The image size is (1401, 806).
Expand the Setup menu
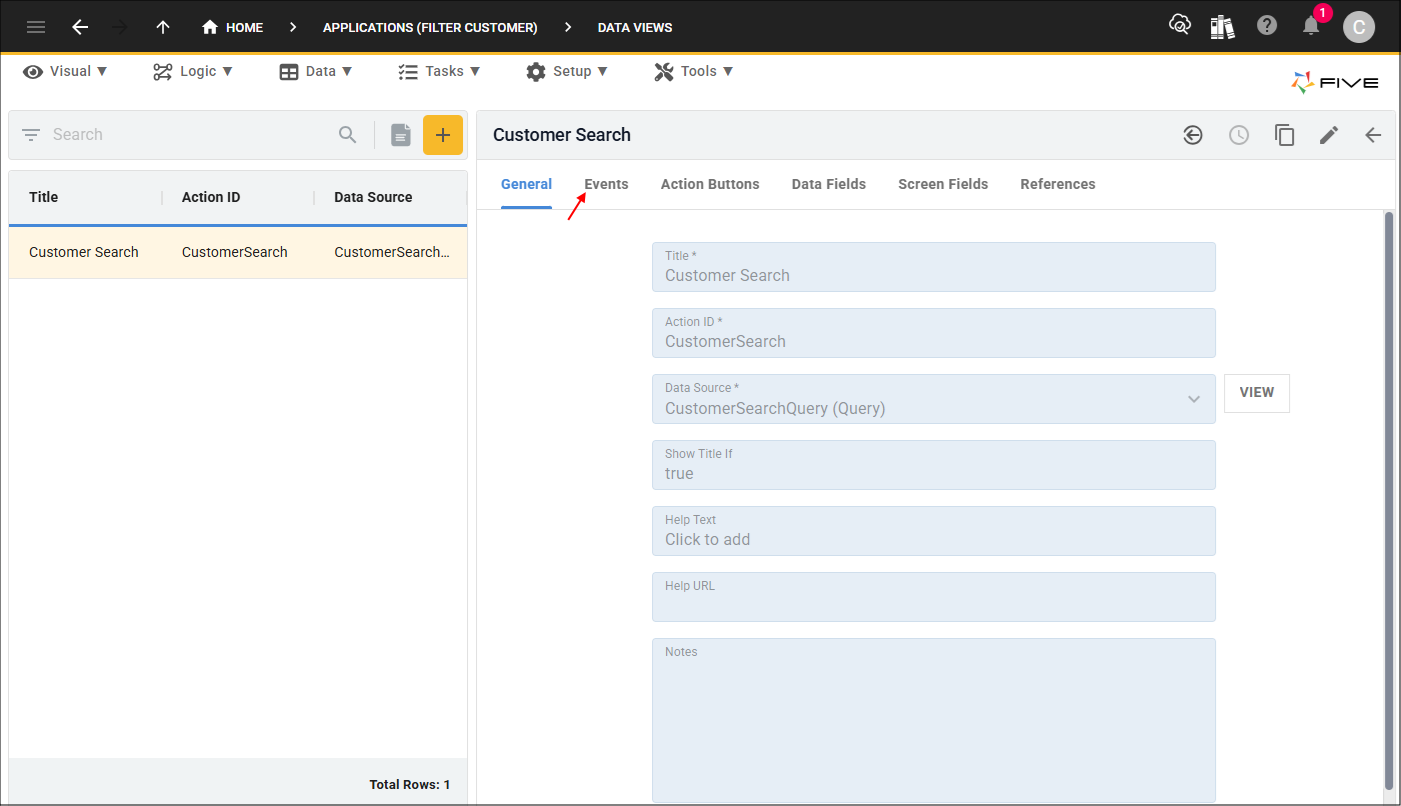[567, 71]
